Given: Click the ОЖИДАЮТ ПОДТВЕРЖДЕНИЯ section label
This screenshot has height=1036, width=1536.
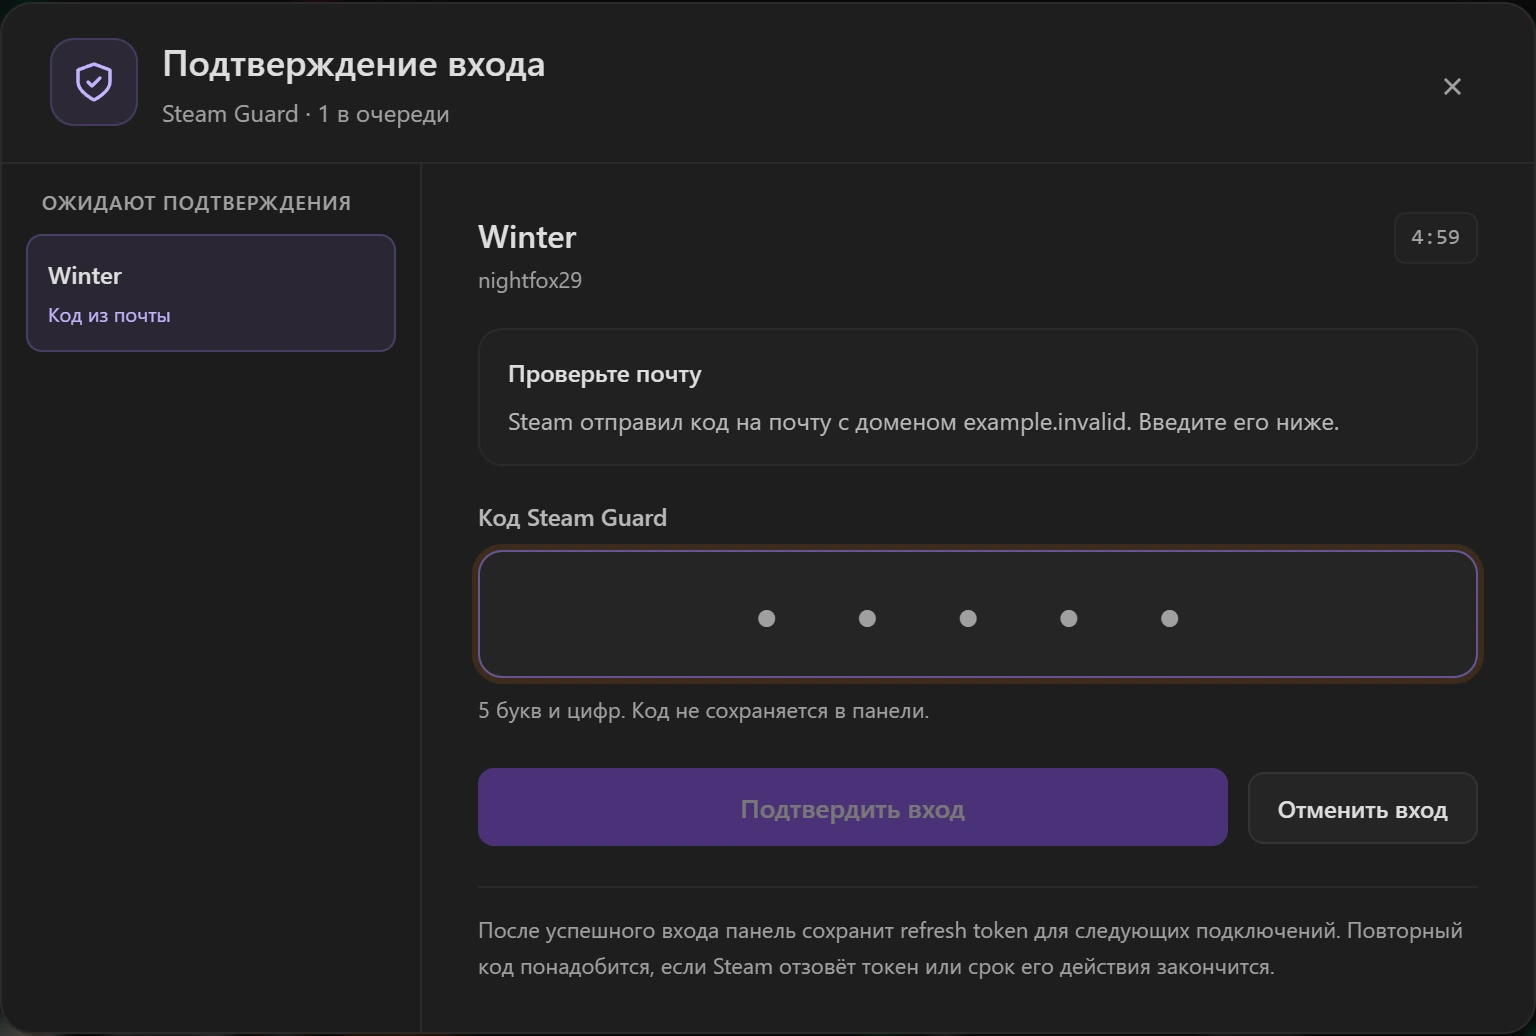Looking at the screenshot, I should tap(196, 203).
